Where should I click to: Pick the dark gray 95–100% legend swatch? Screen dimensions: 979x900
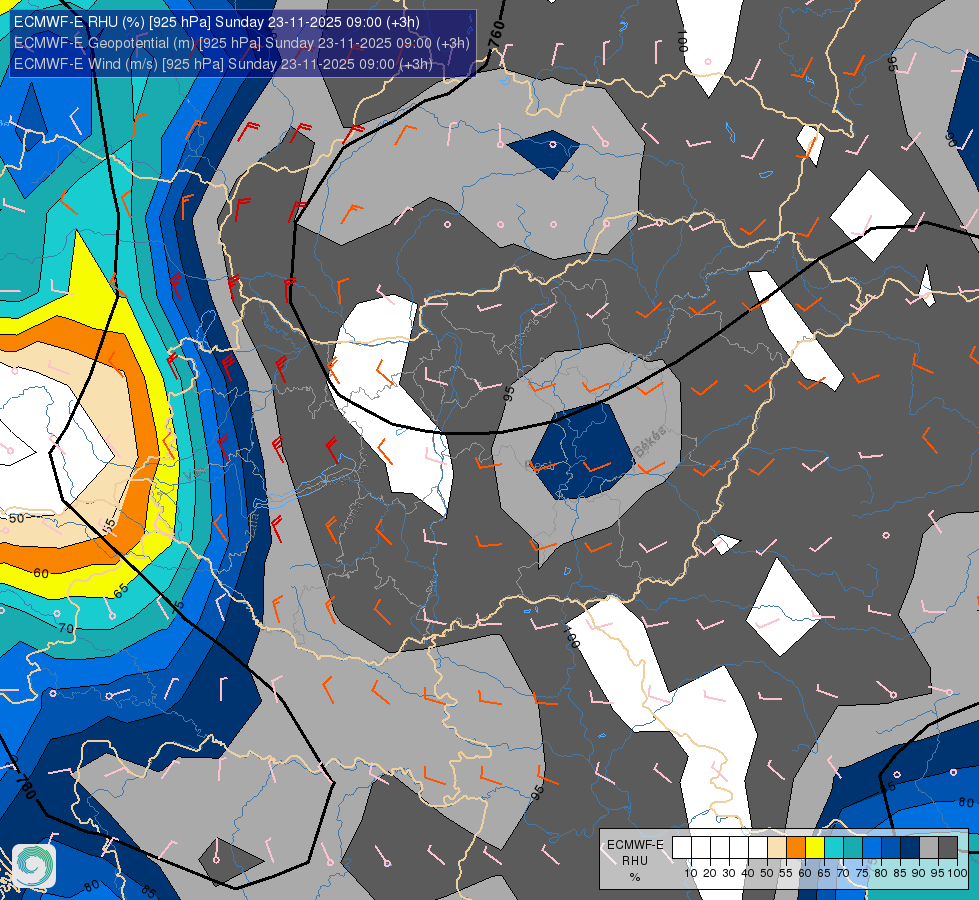pyautogui.click(x=948, y=848)
